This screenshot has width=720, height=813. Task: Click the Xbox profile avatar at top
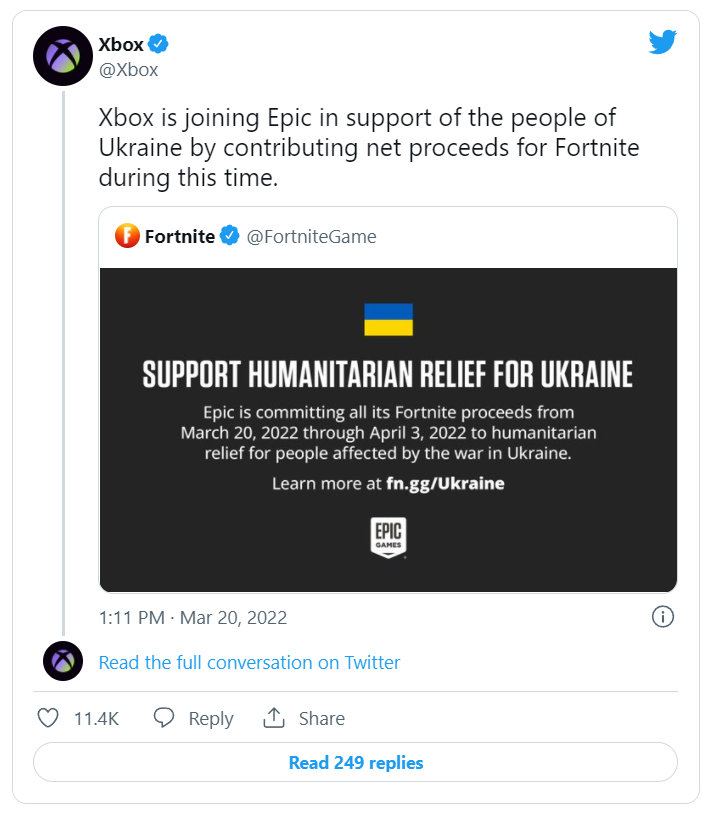pos(63,56)
